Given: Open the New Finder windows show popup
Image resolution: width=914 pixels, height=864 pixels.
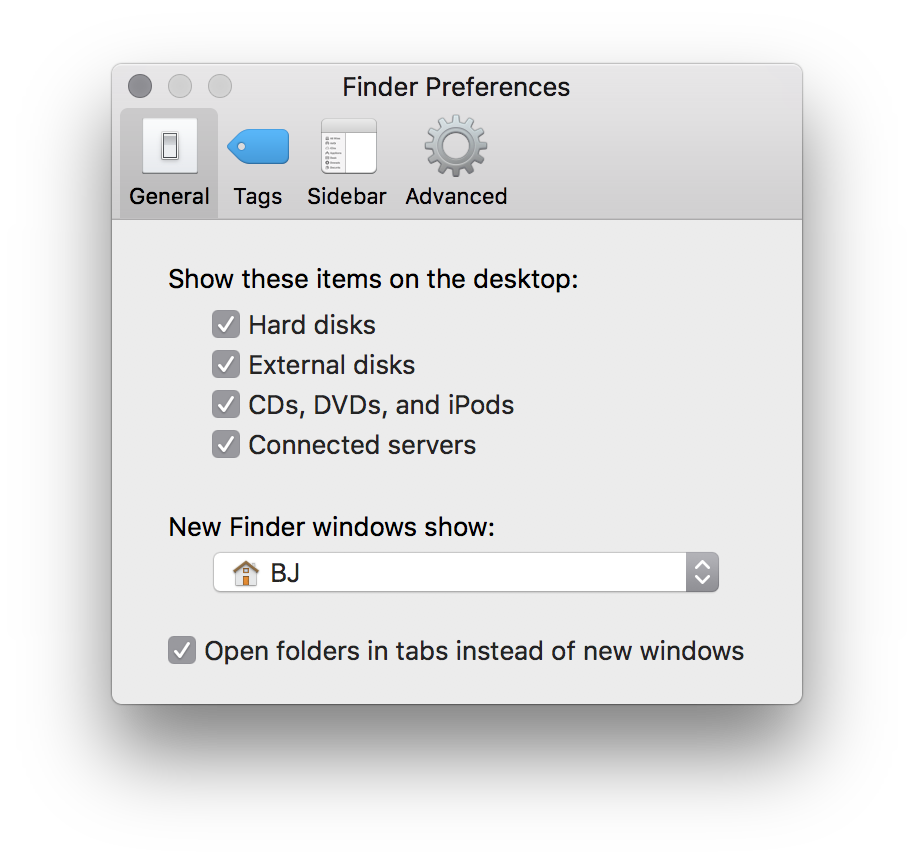Looking at the screenshot, I should (x=466, y=573).
